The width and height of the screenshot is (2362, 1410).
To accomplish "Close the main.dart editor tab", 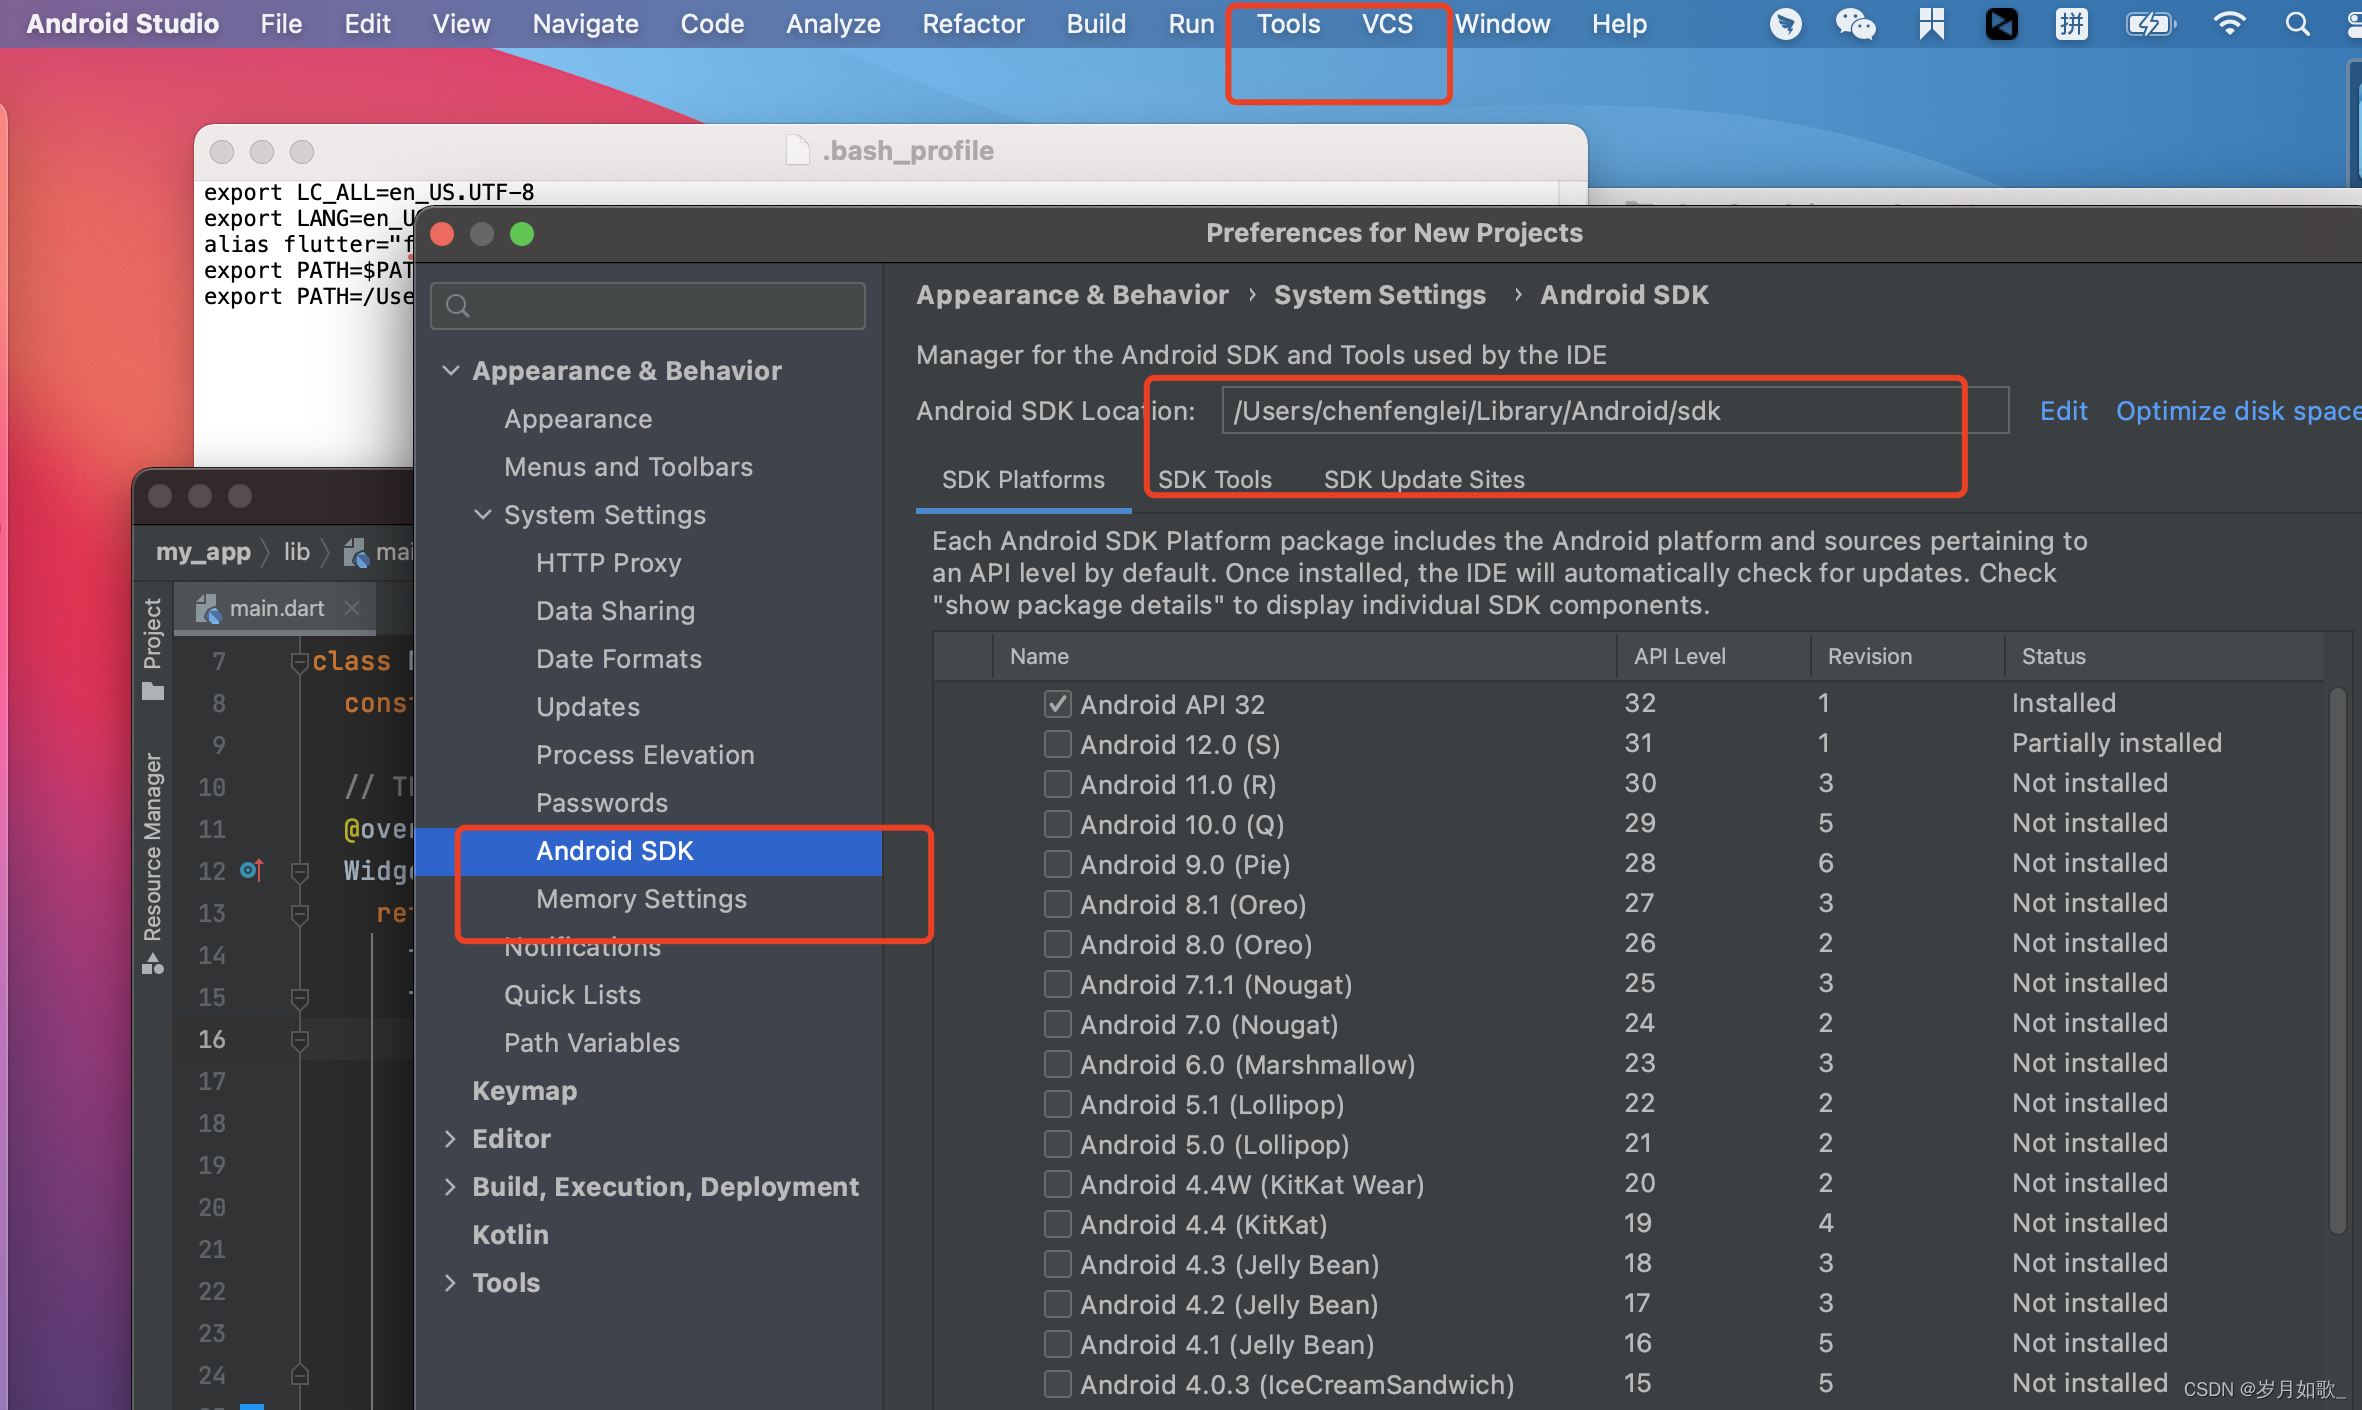I will point(352,608).
